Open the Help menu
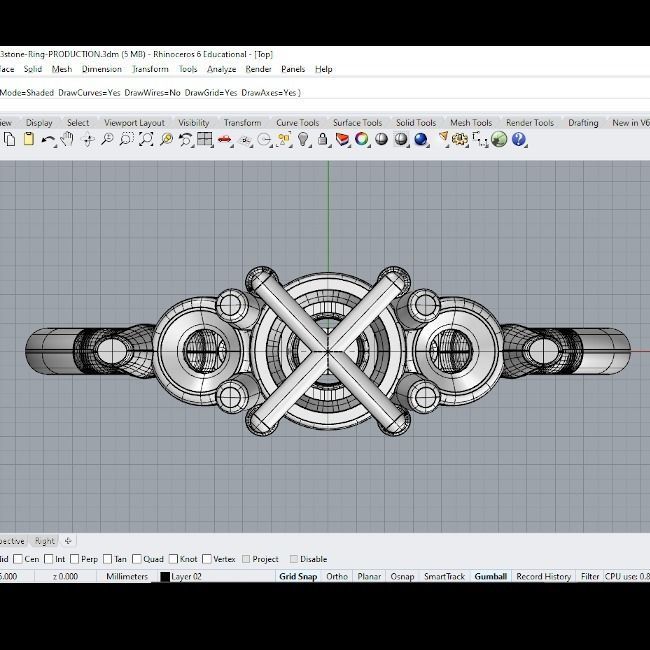This screenshot has width=650, height=650. (x=323, y=69)
